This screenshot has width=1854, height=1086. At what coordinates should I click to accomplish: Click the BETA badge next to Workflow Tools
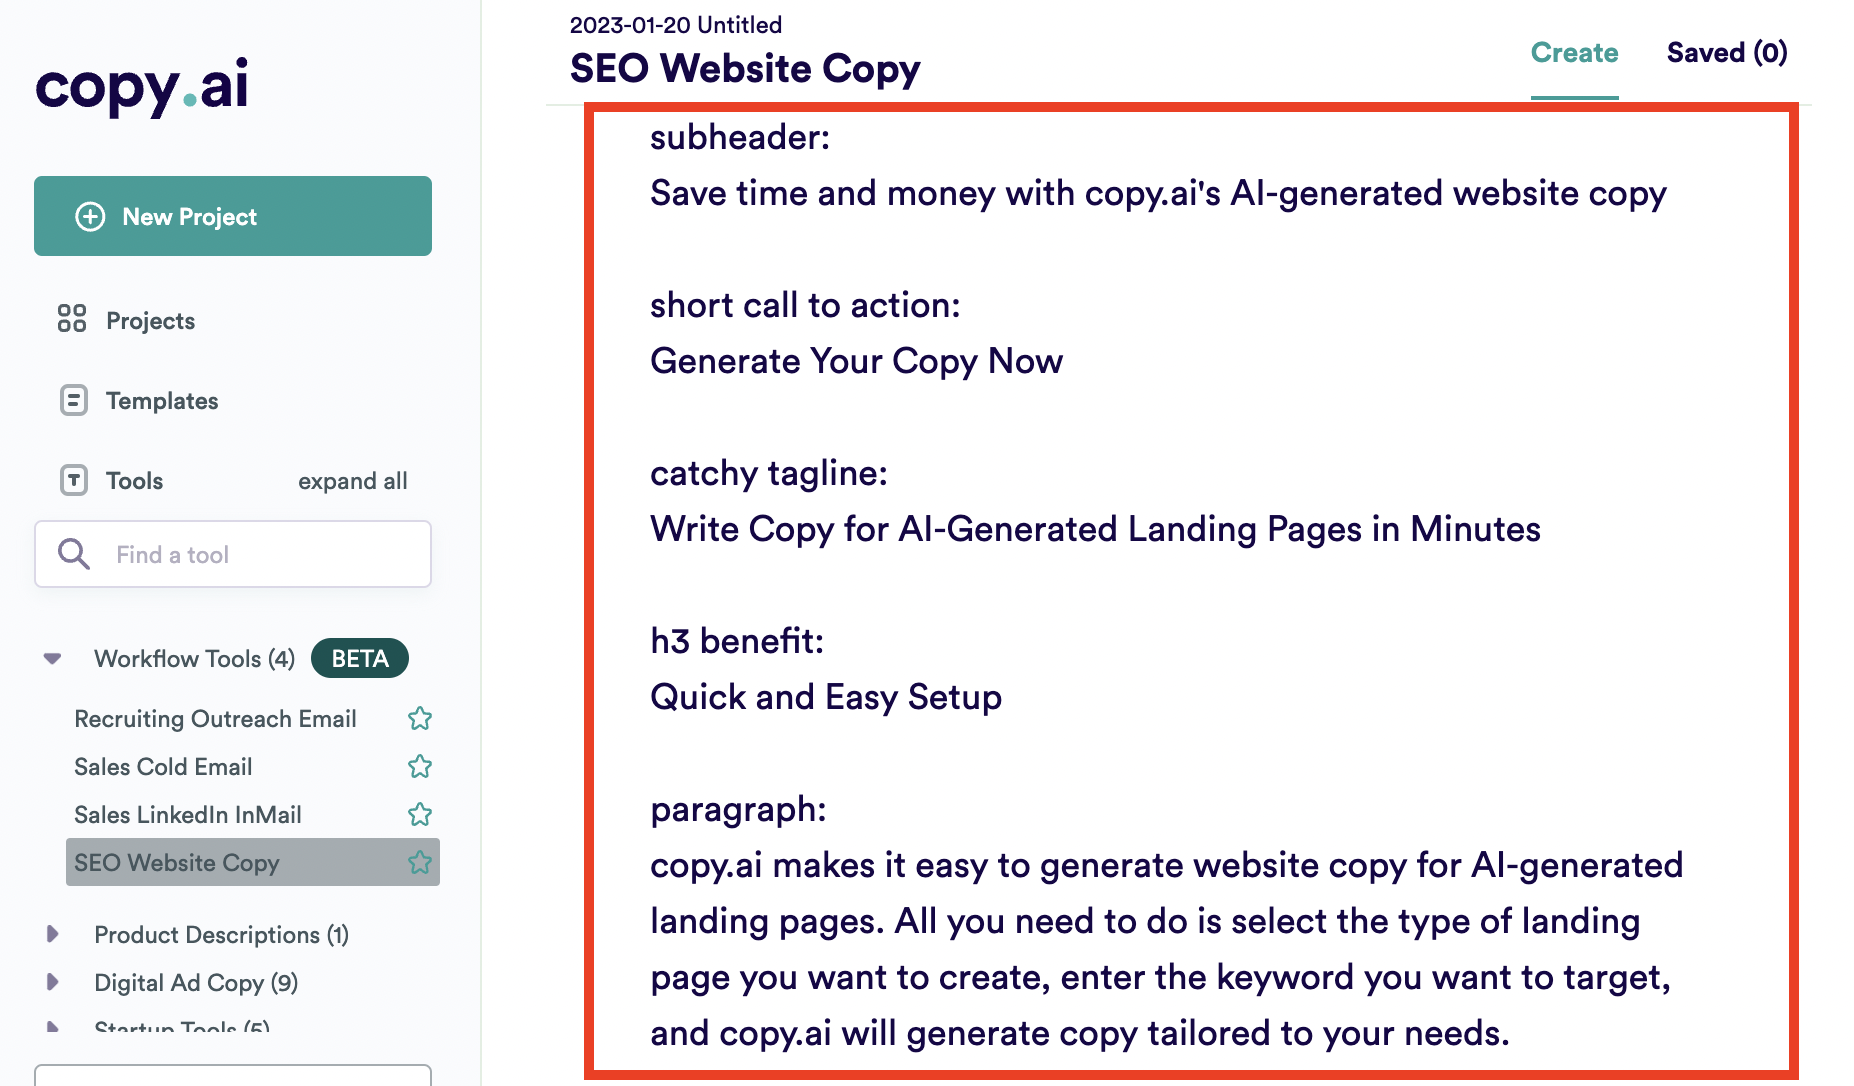pos(359,658)
